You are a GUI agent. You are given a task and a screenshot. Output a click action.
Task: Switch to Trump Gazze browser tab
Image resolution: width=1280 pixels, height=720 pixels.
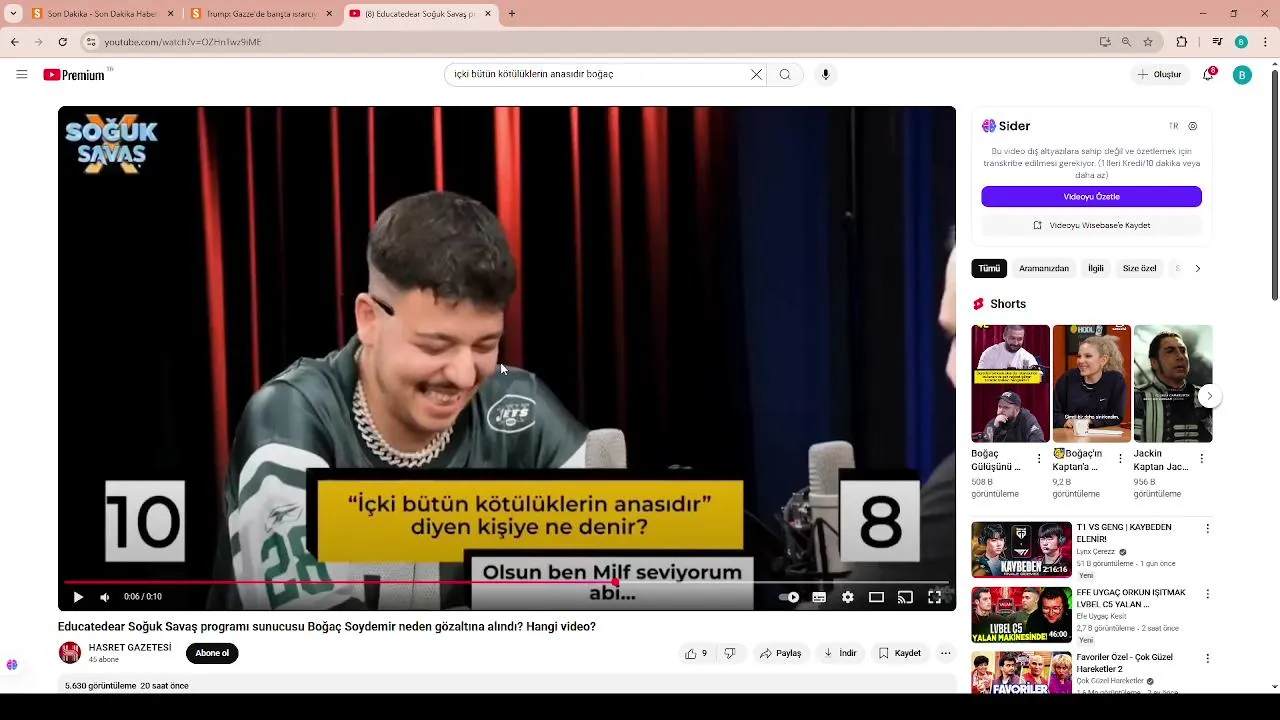click(262, 14)
